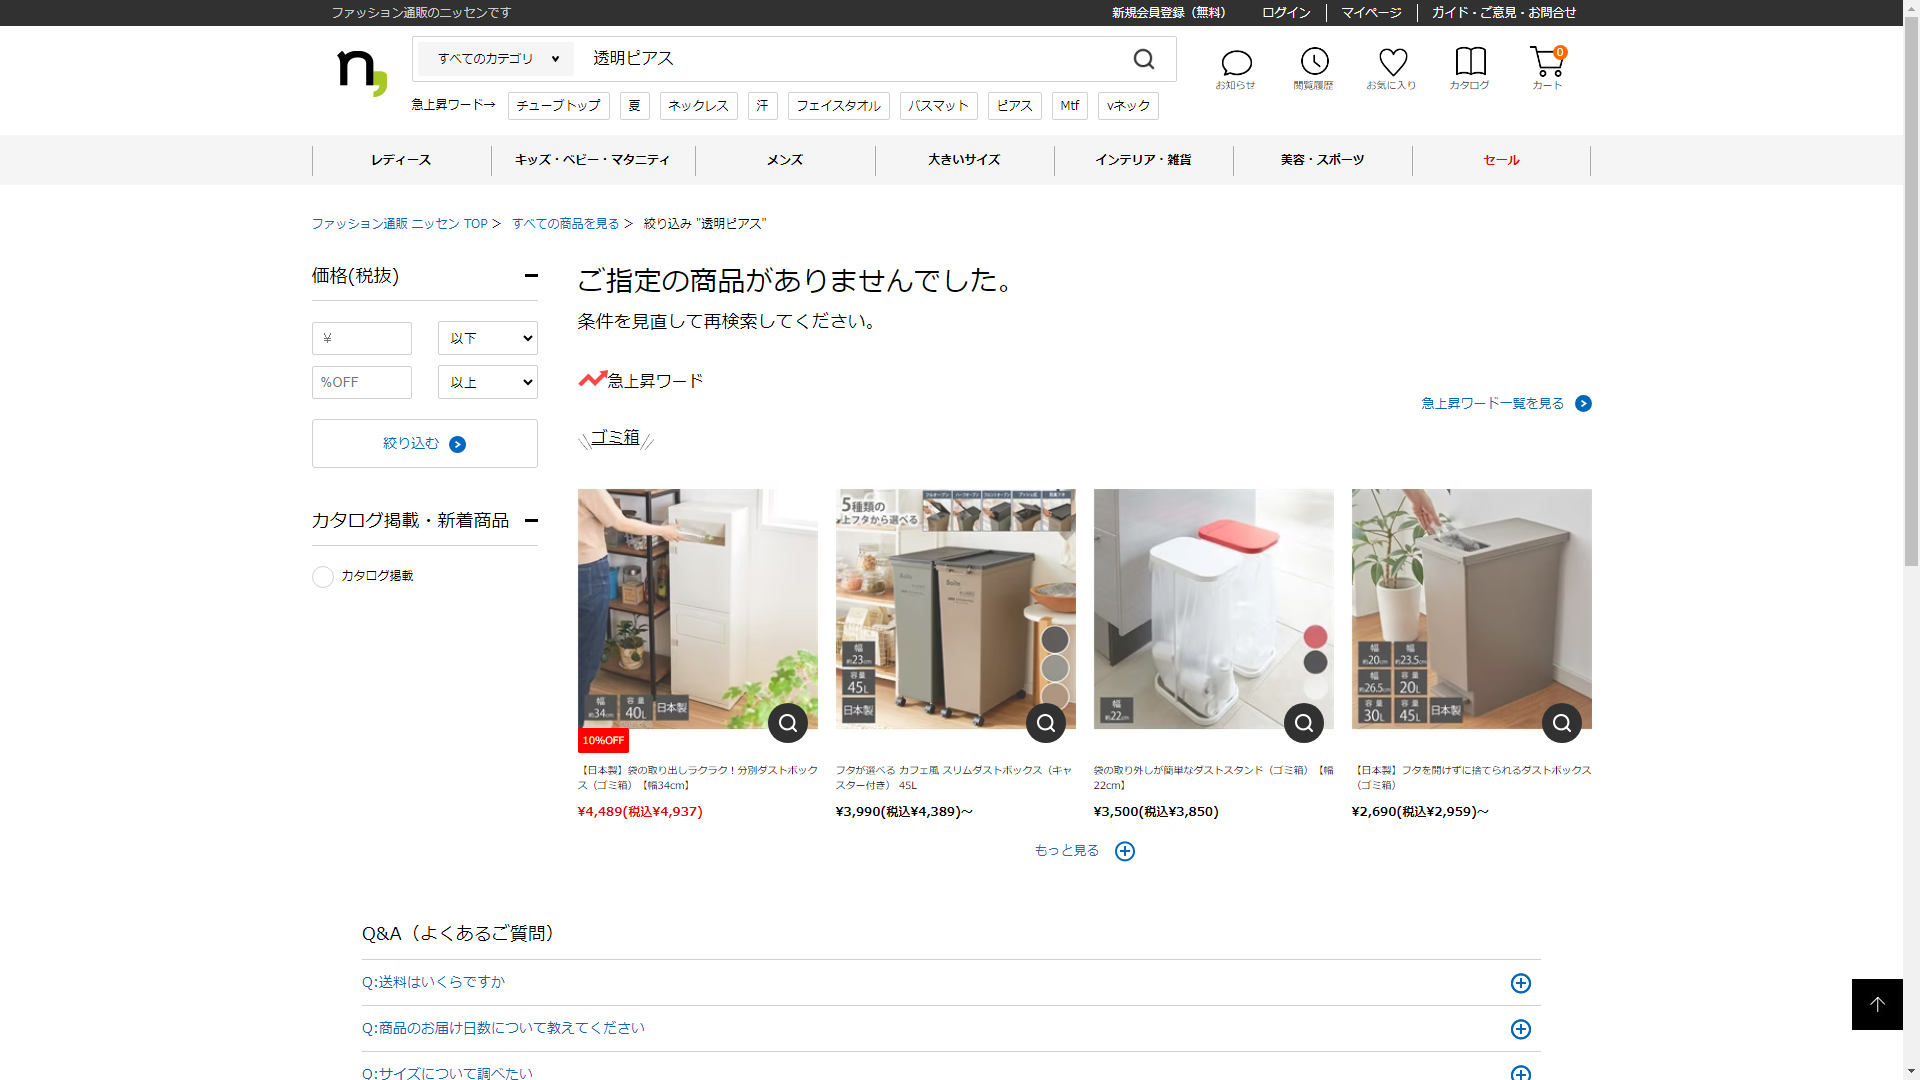Viewport: 1920px width, 1080px height.
Task: Select red color swatch on dust stand
Action: tap(1315, 637)
